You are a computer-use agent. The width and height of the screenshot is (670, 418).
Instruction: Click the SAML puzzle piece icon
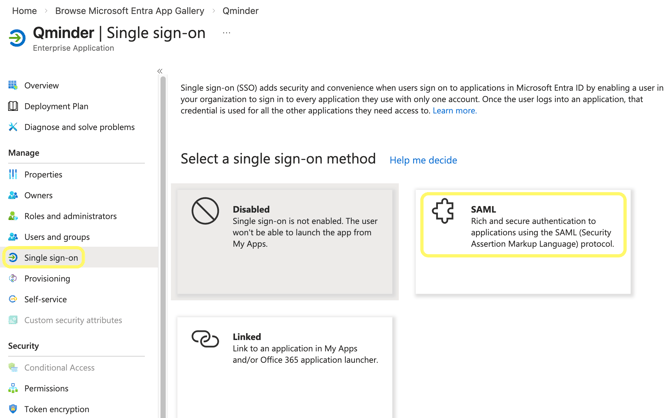click(x=443, y=210)
